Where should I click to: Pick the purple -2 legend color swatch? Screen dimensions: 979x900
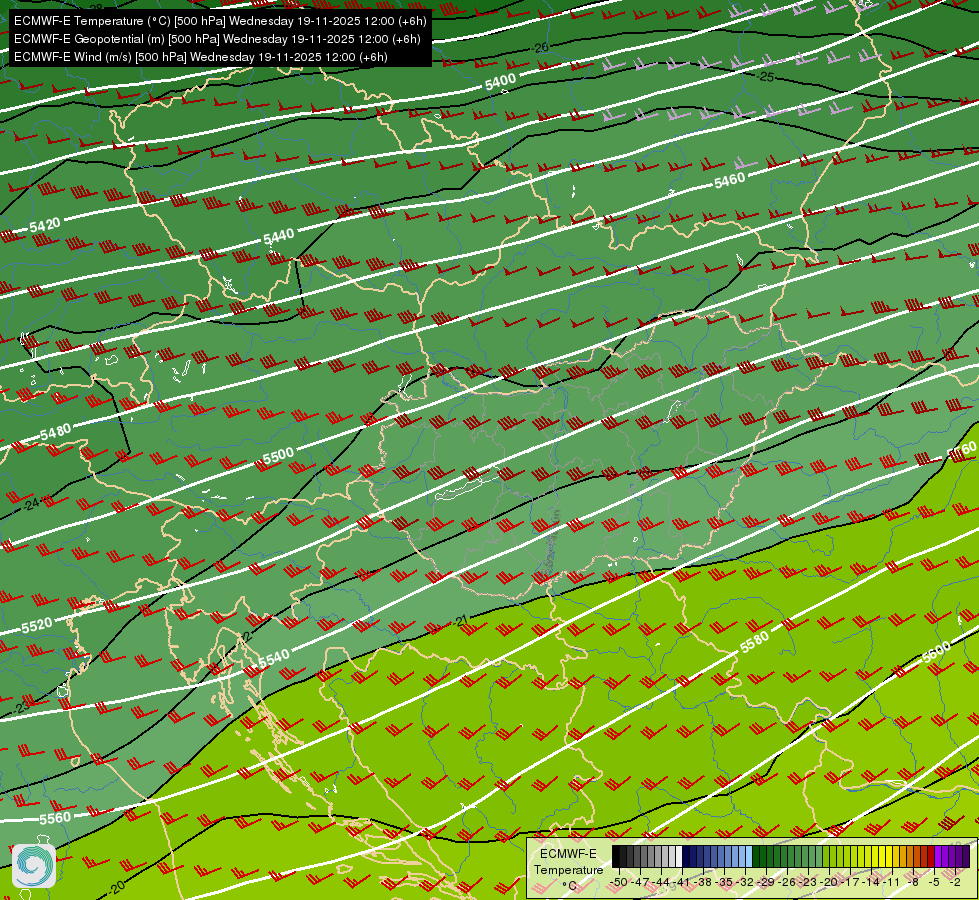959,856
